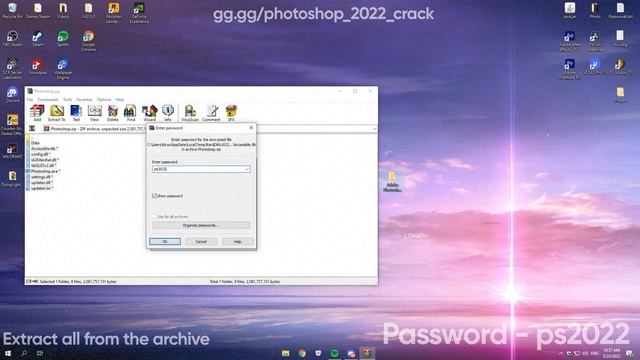Switch to Spotify on the taskbar
Image resolution: width=640 pixels, height=360 pixels.
(x=334, y=353)
